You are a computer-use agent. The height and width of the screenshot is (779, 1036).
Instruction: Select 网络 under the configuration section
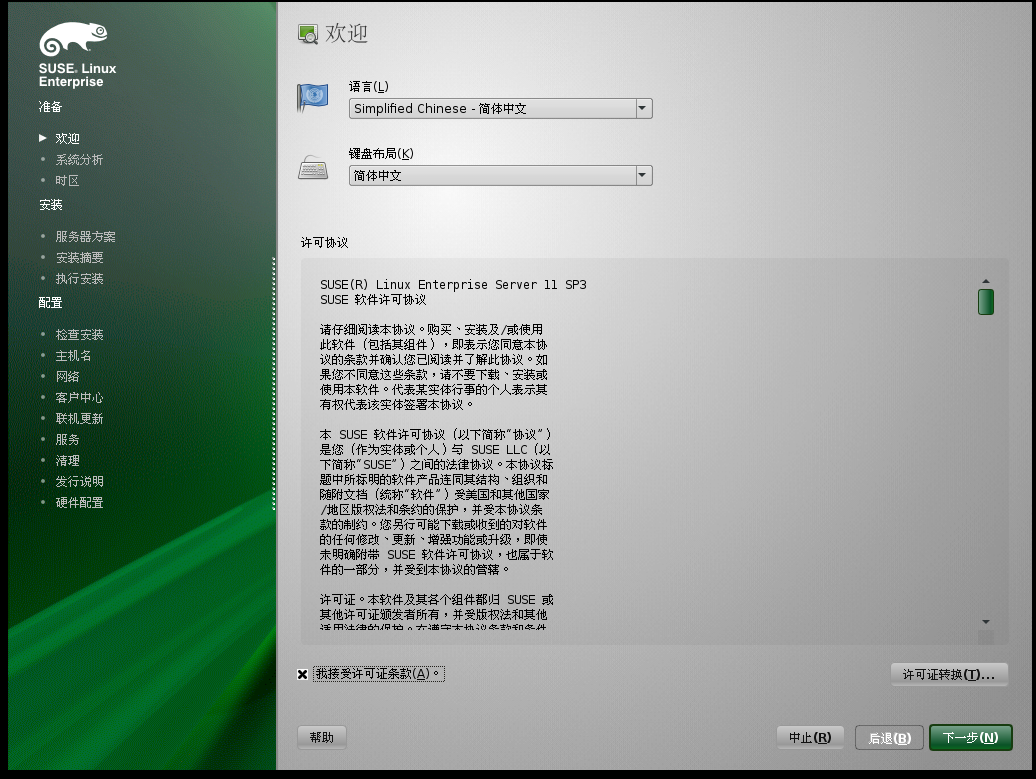[67, 376]
